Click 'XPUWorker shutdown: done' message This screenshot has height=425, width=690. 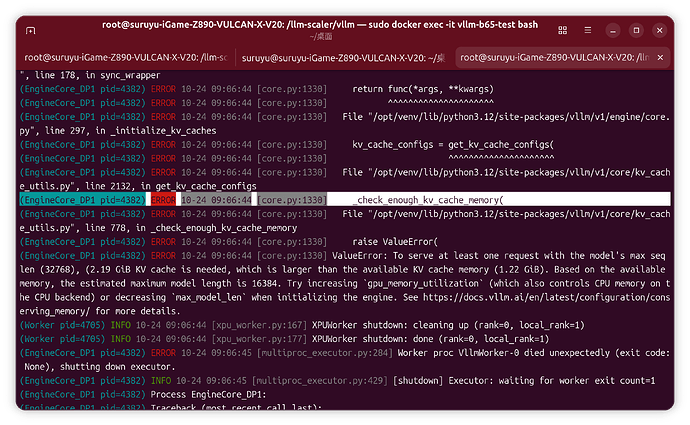click(373, 339)
